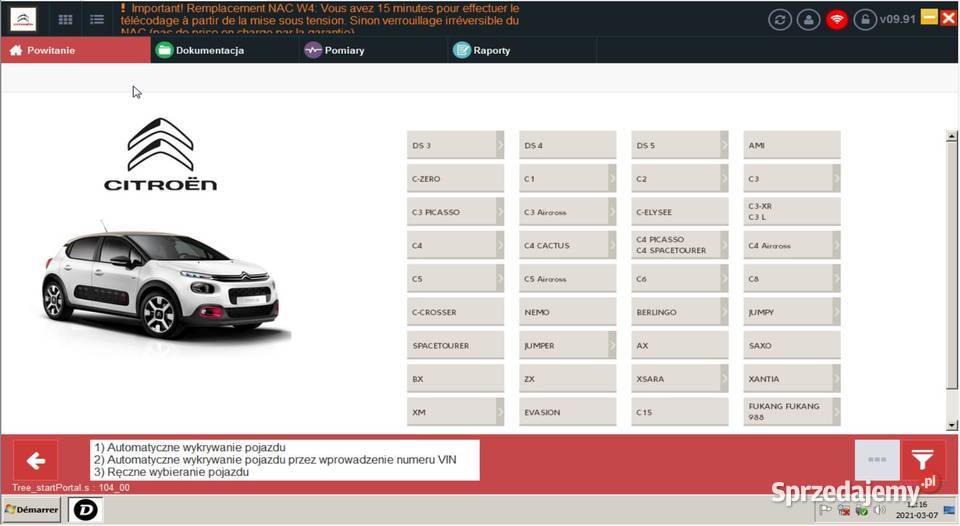The width and height of the screenshot is (960, 526).
Task: Expand the C3 model arrow
Action: [x=836, y=179]
